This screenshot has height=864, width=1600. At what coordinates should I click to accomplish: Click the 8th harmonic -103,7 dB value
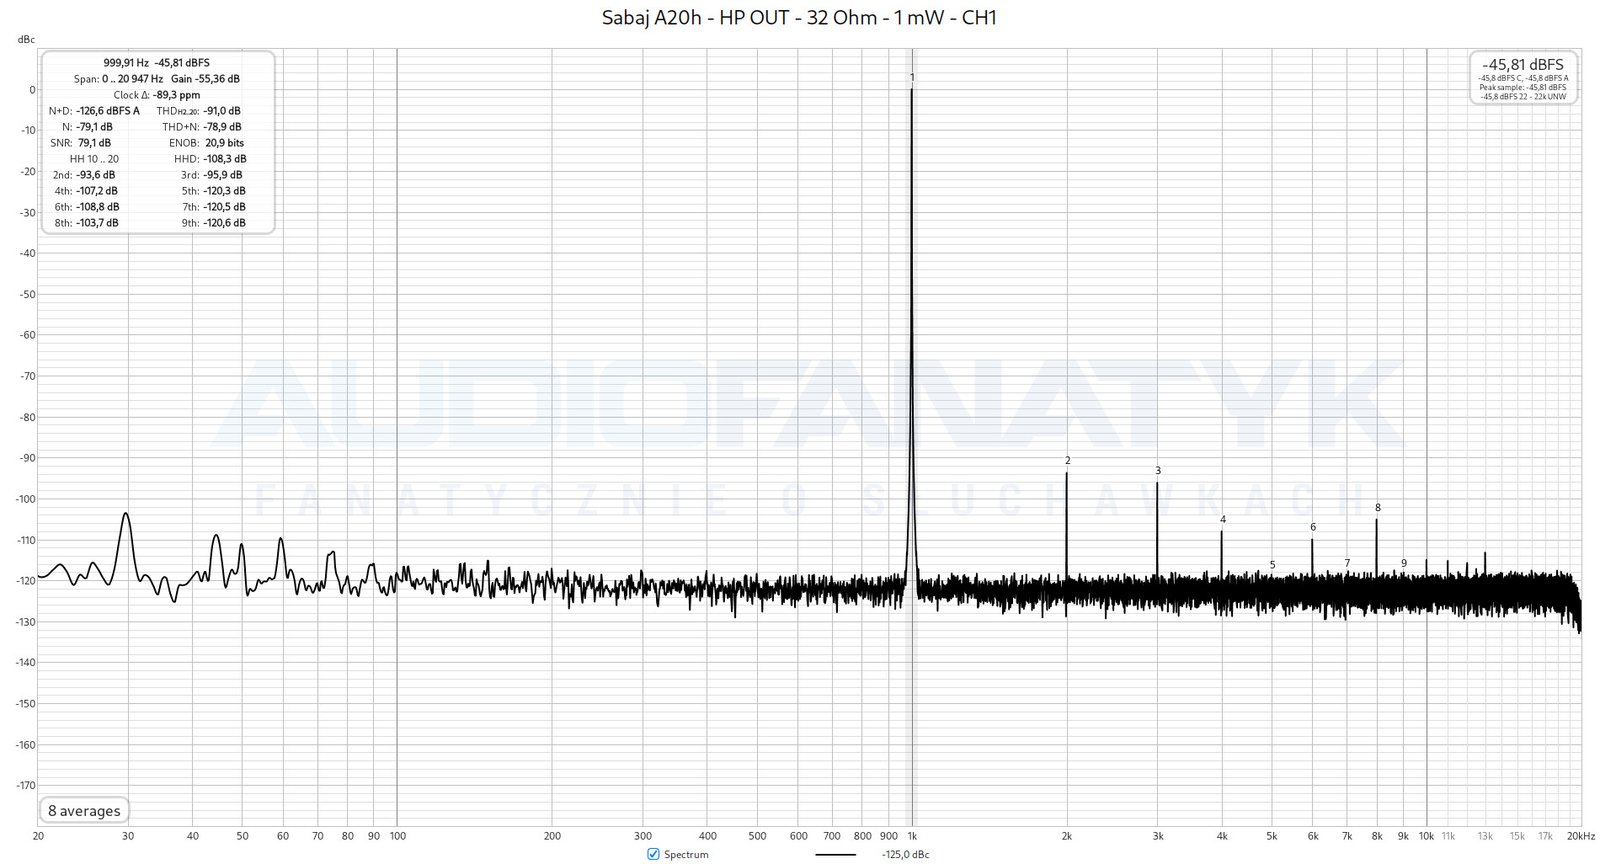[97, 223]
